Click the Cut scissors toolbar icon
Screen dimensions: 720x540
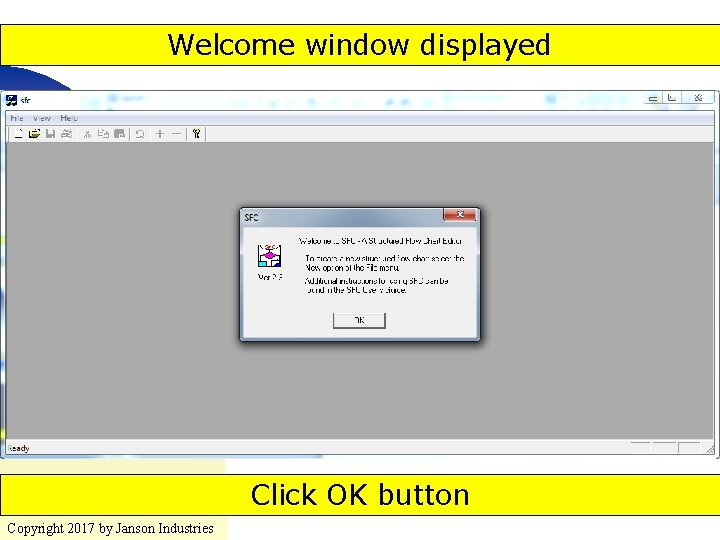(87, 134)
